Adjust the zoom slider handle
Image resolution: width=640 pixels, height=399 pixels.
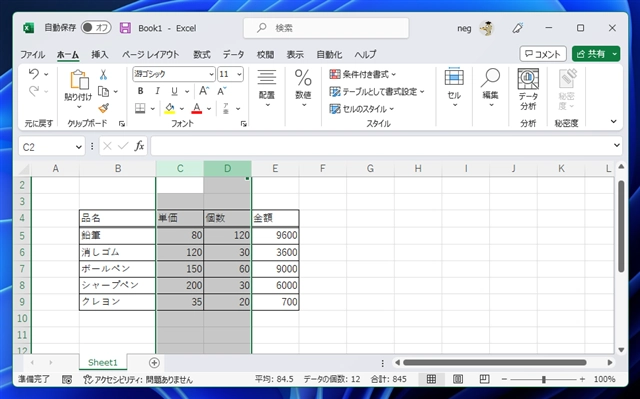click(544, 379)
